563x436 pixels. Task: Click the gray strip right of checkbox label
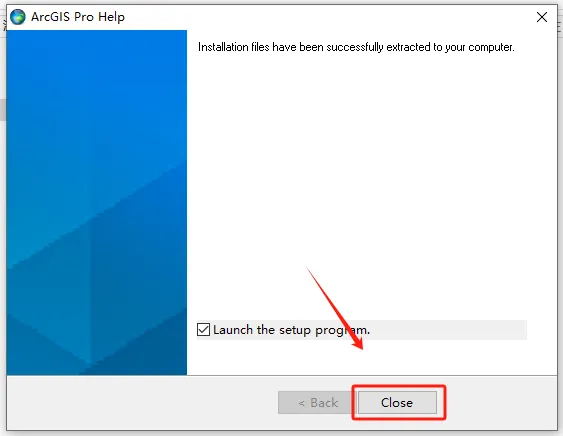(448, 330)
